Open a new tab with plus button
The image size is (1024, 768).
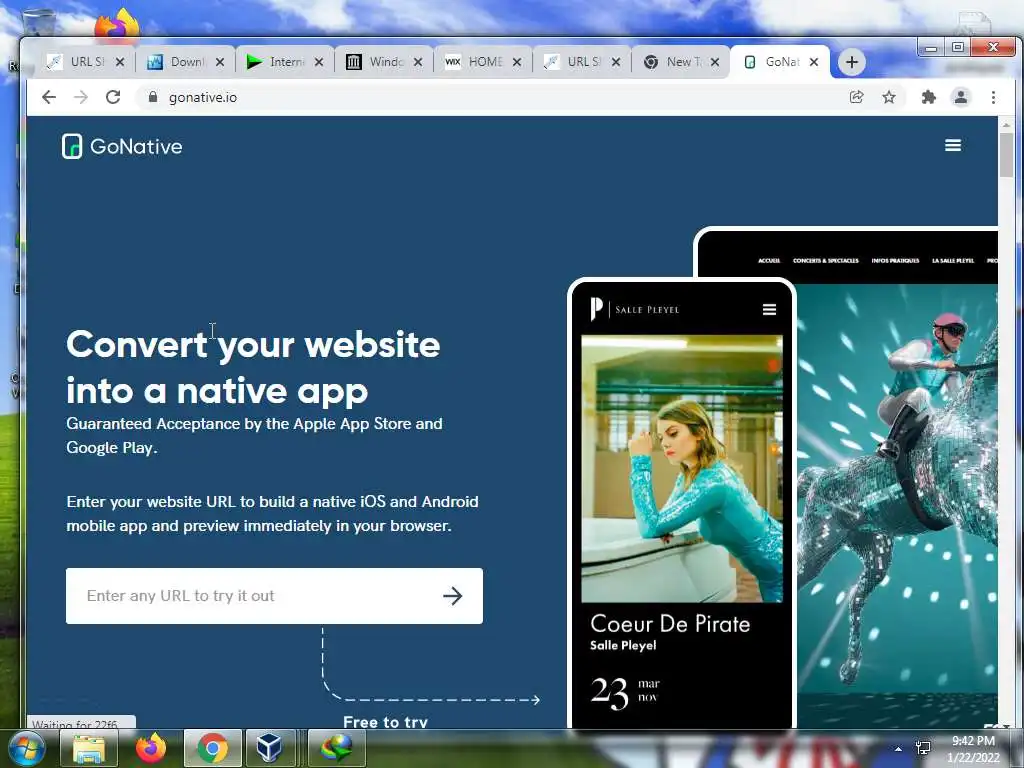coord(852,62)
